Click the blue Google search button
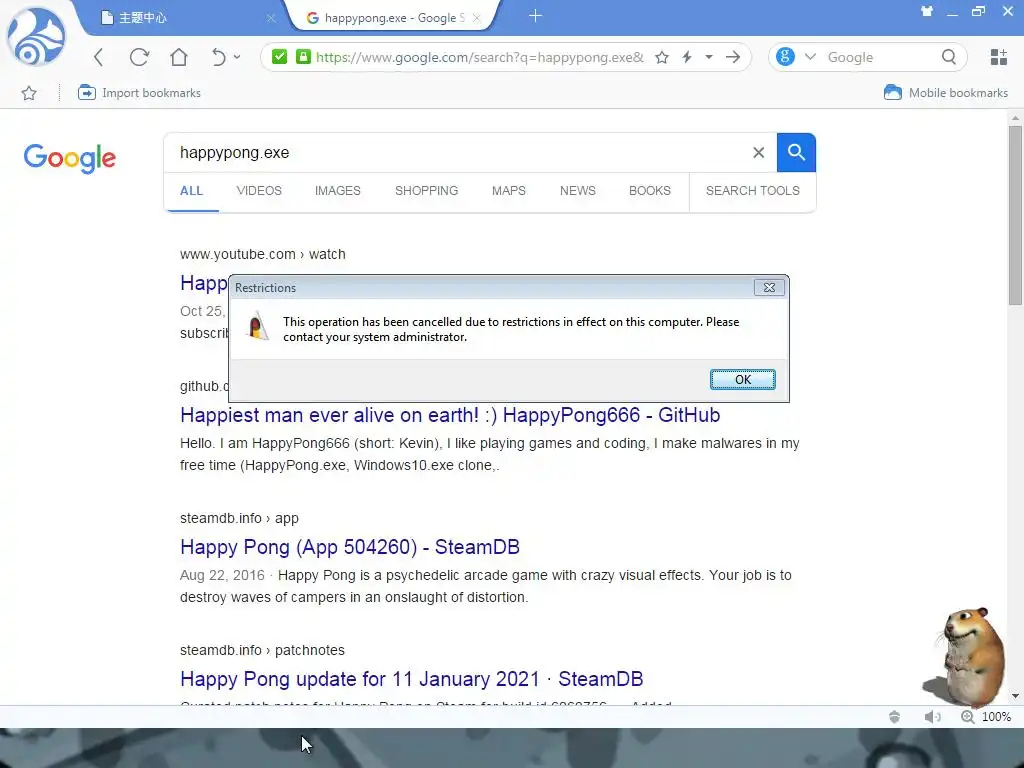Viewport: 1024px width, 768px height. (796, 153)
